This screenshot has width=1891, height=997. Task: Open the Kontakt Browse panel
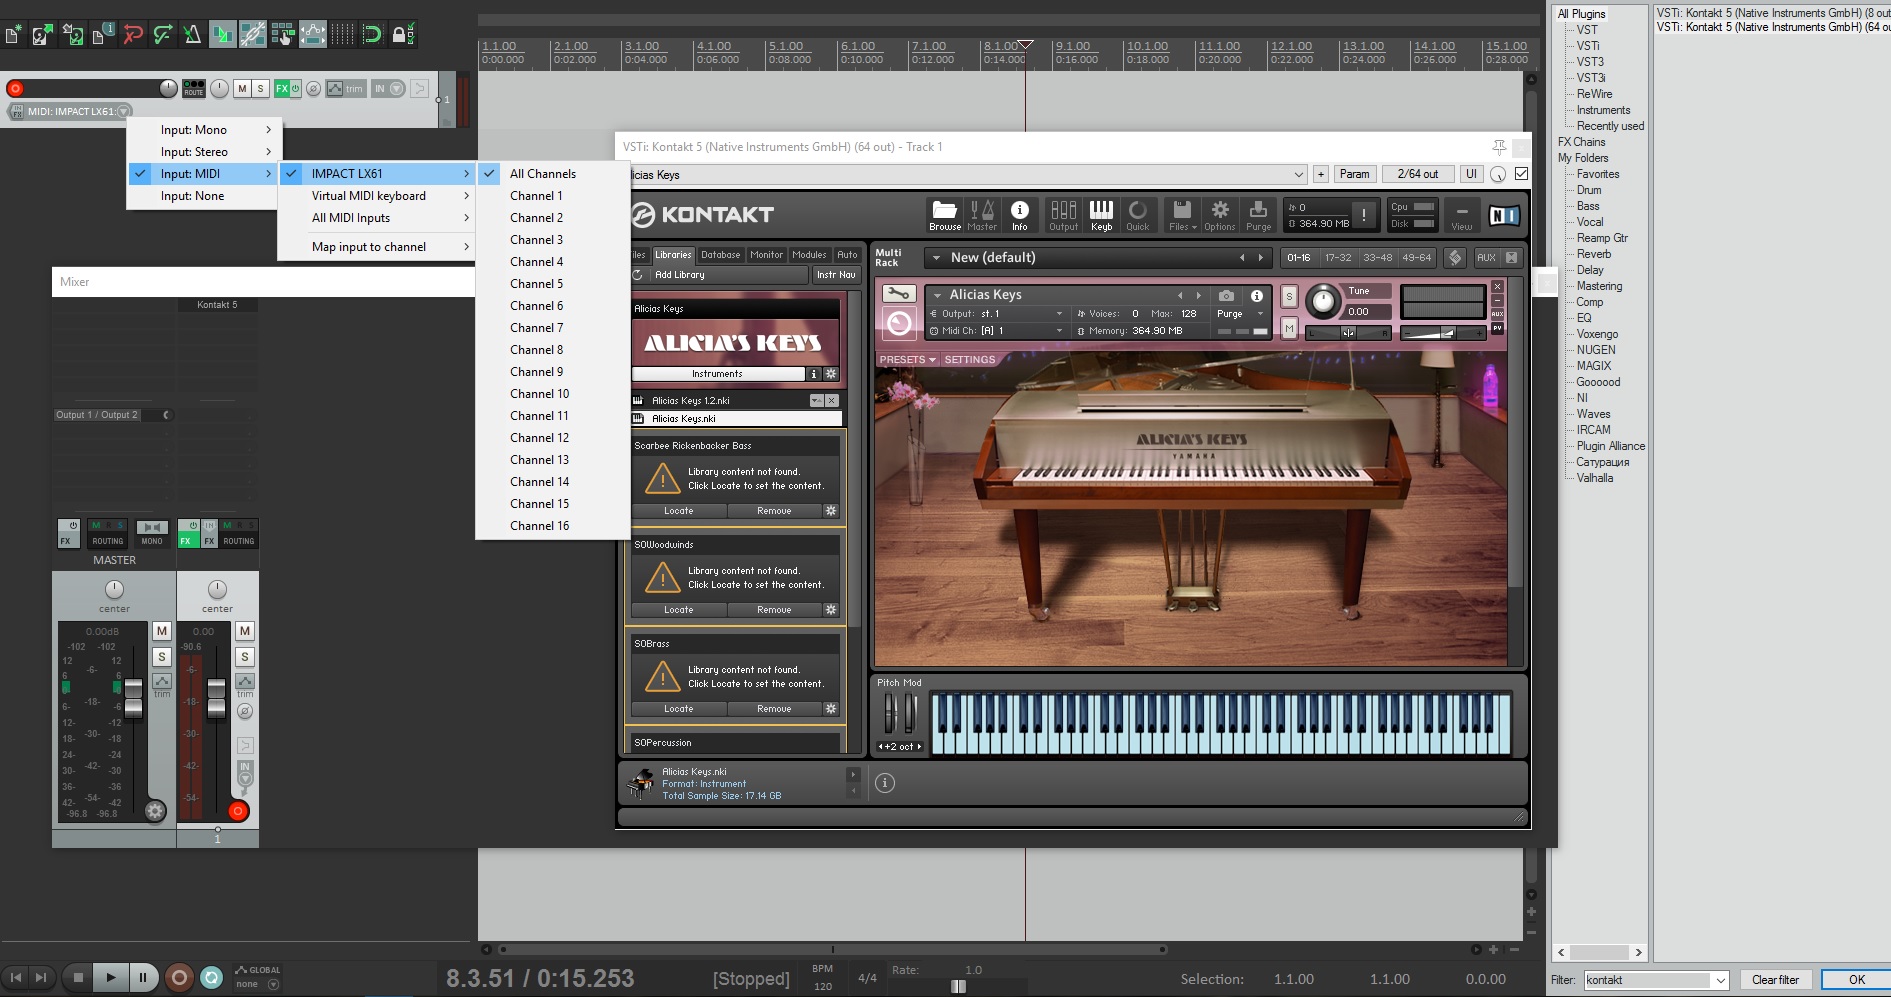pyautogui.click(x=944, y=214)
